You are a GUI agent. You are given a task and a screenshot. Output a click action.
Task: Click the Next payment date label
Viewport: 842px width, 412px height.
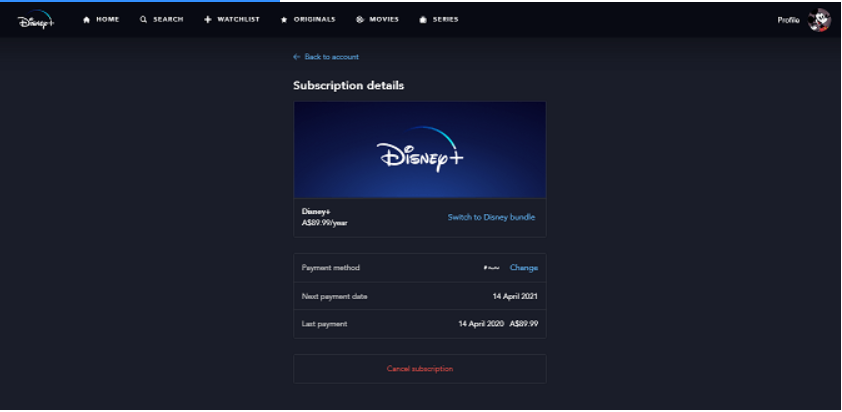pyautogui.click(x=335, y=297)
